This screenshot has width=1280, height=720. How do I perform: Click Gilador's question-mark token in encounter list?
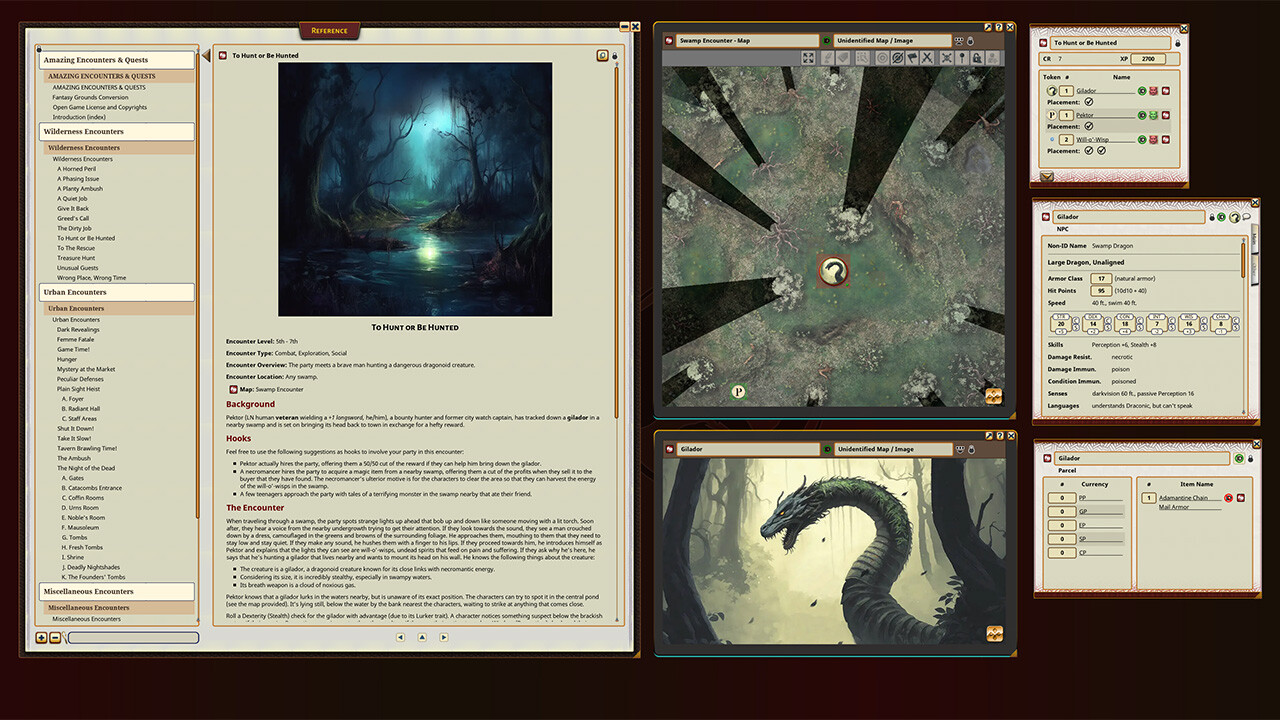click(x=1053, y=90)
